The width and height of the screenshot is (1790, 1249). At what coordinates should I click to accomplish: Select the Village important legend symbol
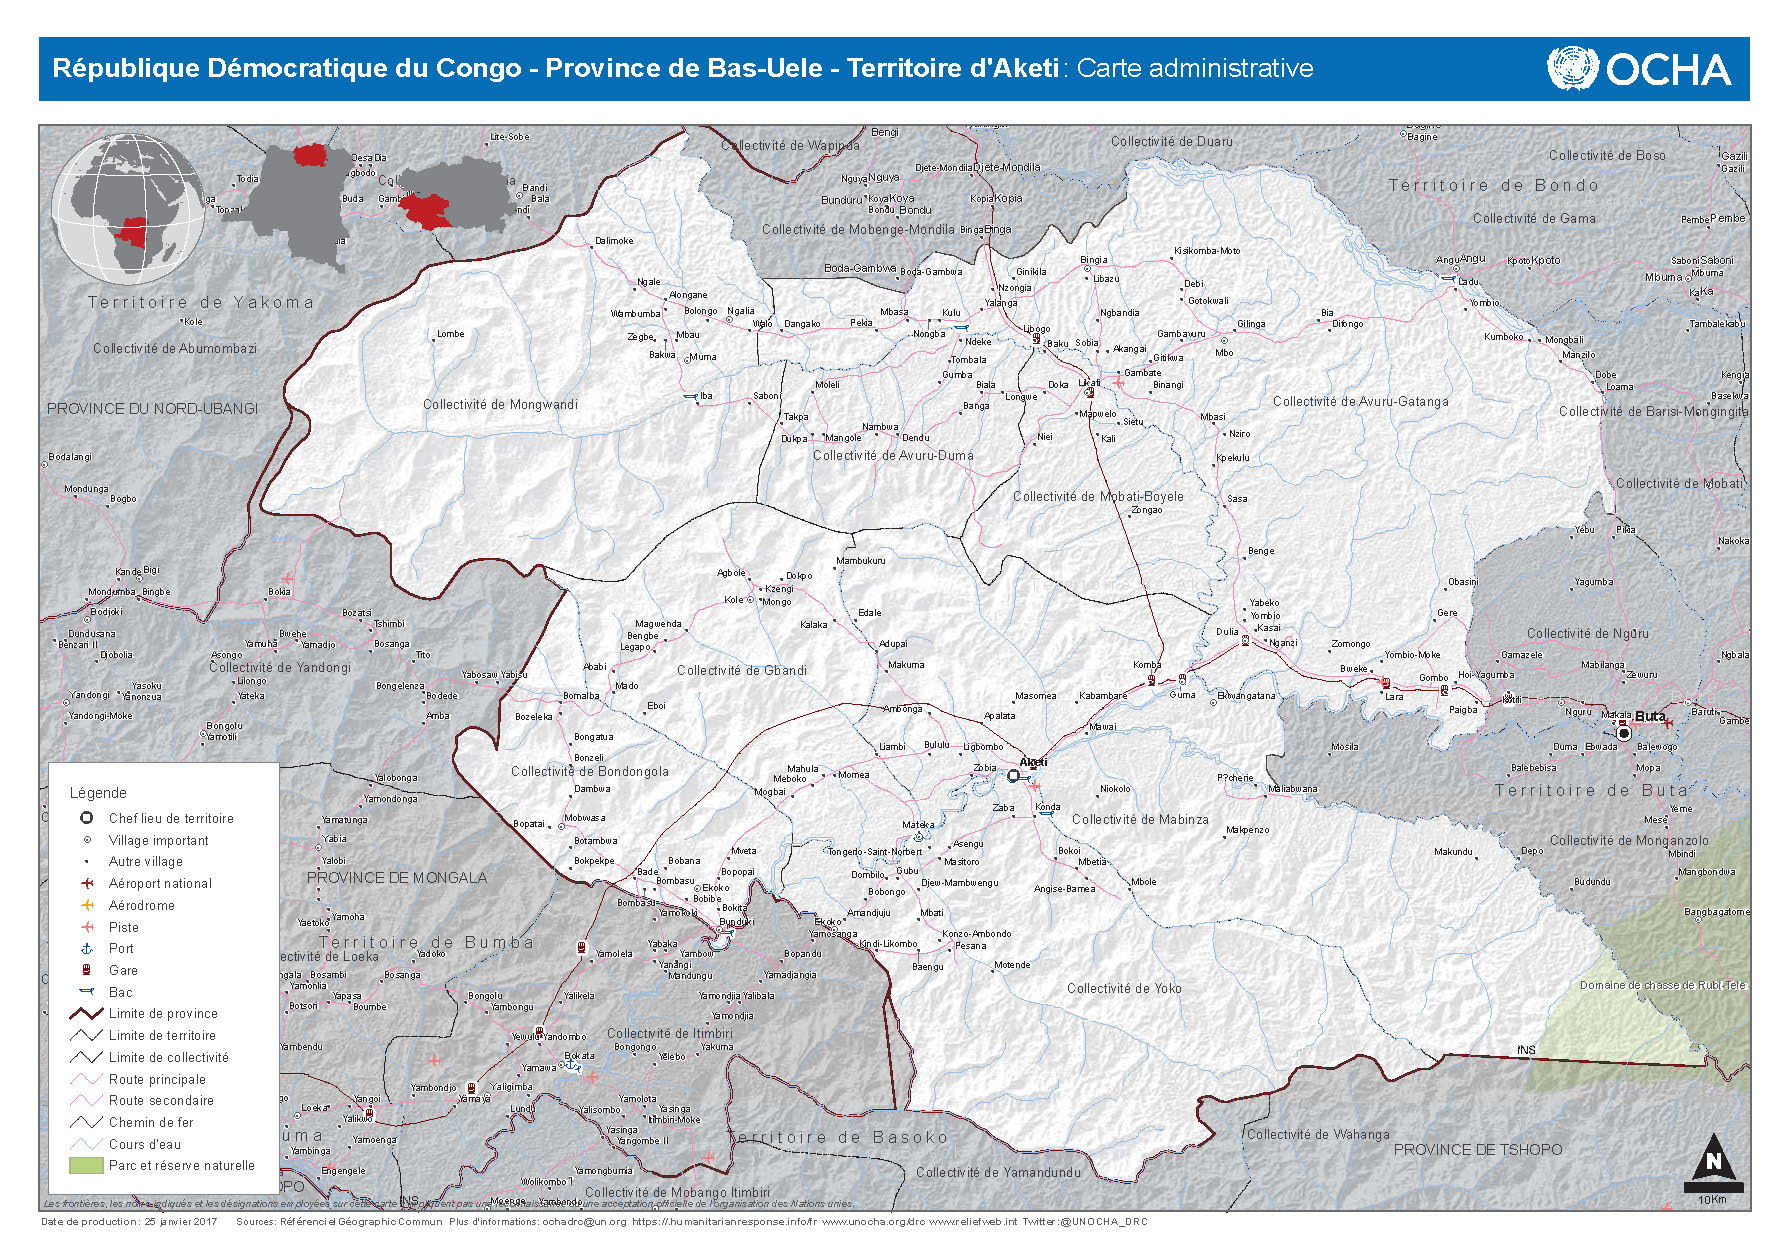tap(87, 840)
